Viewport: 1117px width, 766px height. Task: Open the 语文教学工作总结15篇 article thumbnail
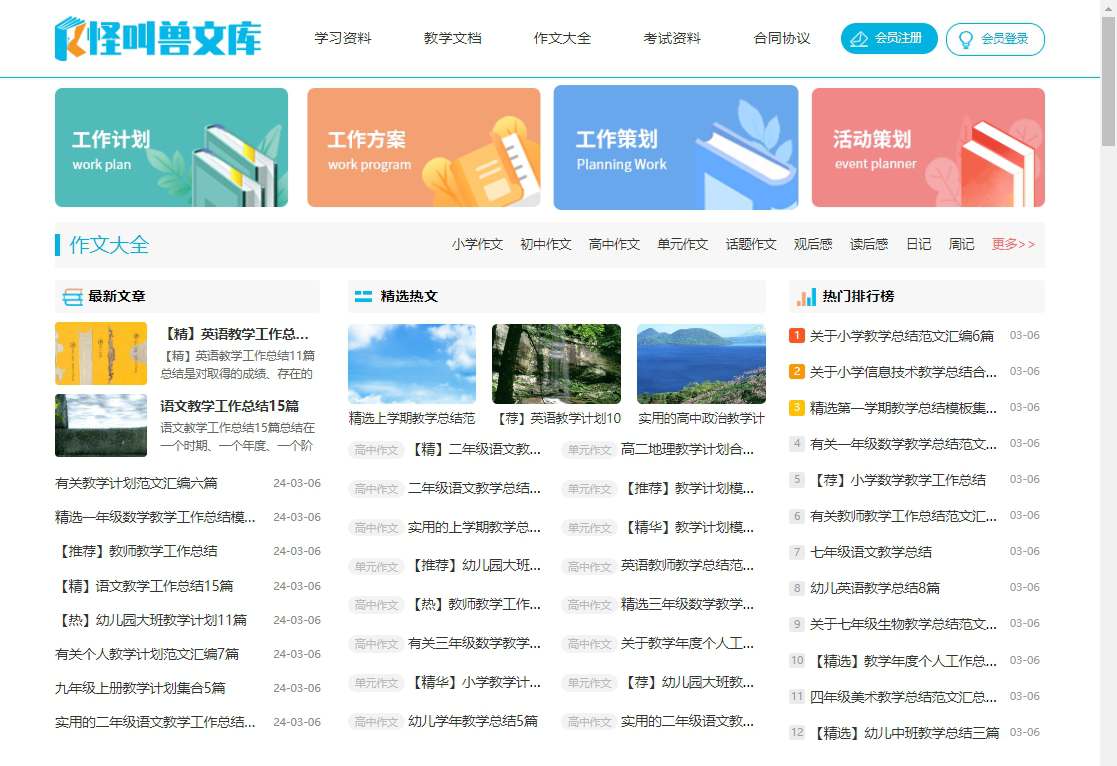[x=101, y=425]
